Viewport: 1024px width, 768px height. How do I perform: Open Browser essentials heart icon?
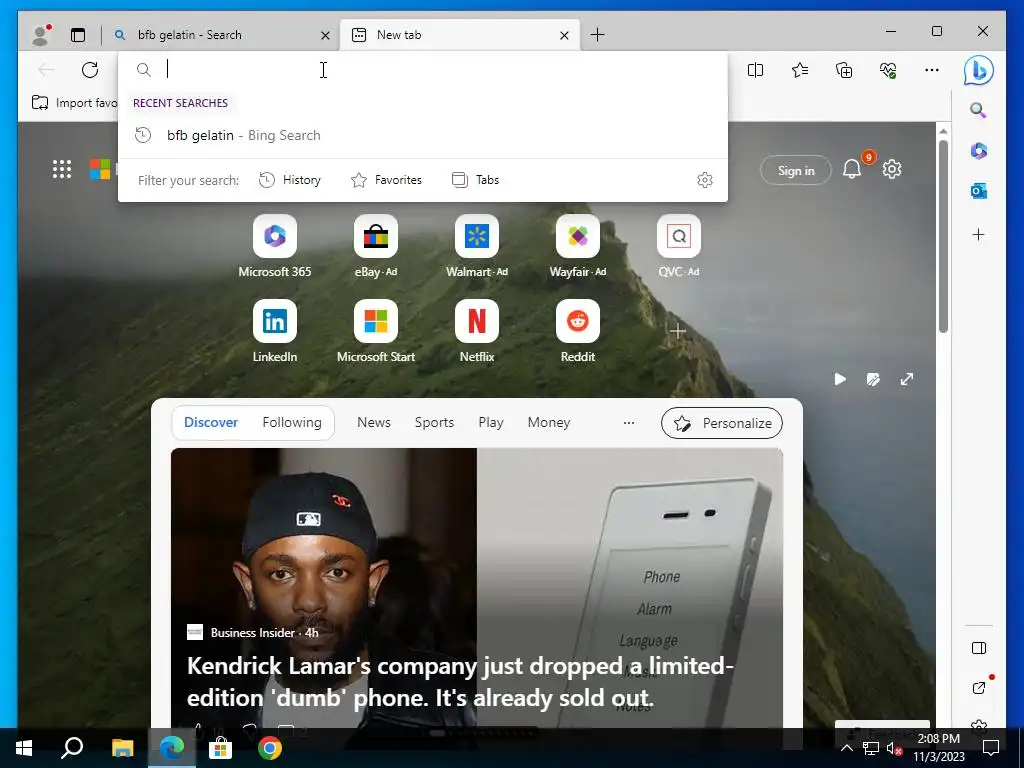click(888, 70)
